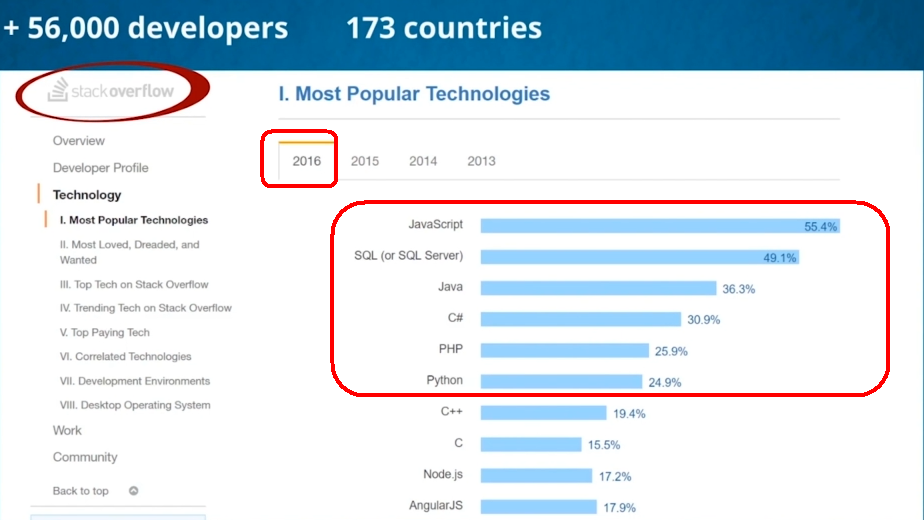This screenshot has height=520, width=924.
Task: Switch to the 2014 tab
Action: pyautogui.click(x=423, y=161)
